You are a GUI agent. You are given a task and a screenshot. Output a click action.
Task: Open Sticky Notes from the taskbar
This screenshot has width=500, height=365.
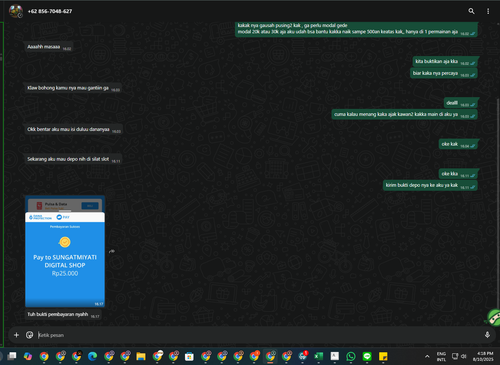(x=383, y=356)
